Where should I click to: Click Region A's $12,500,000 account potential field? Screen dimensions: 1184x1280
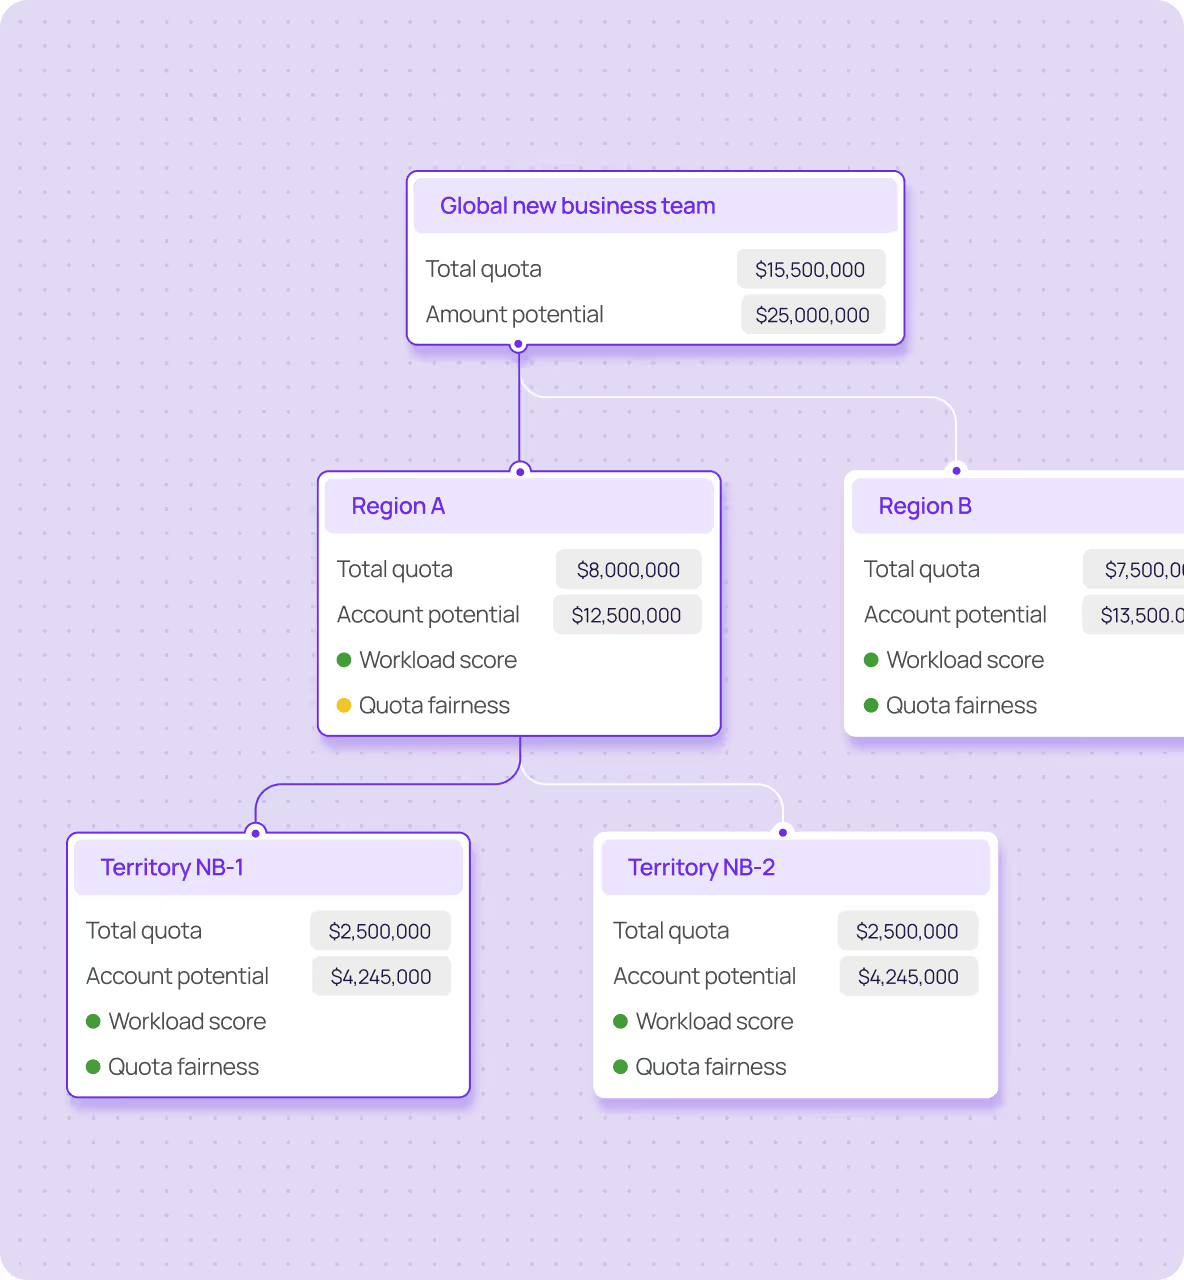627,615
